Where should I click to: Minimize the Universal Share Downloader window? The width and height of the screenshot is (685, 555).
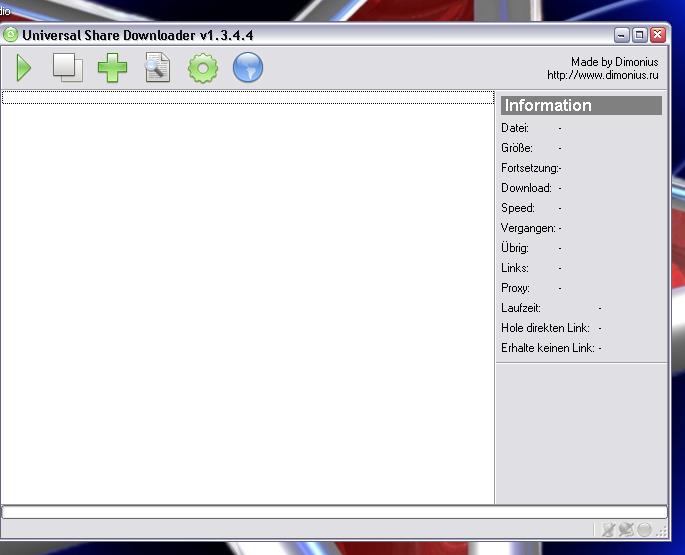click(x=622, y=35)
